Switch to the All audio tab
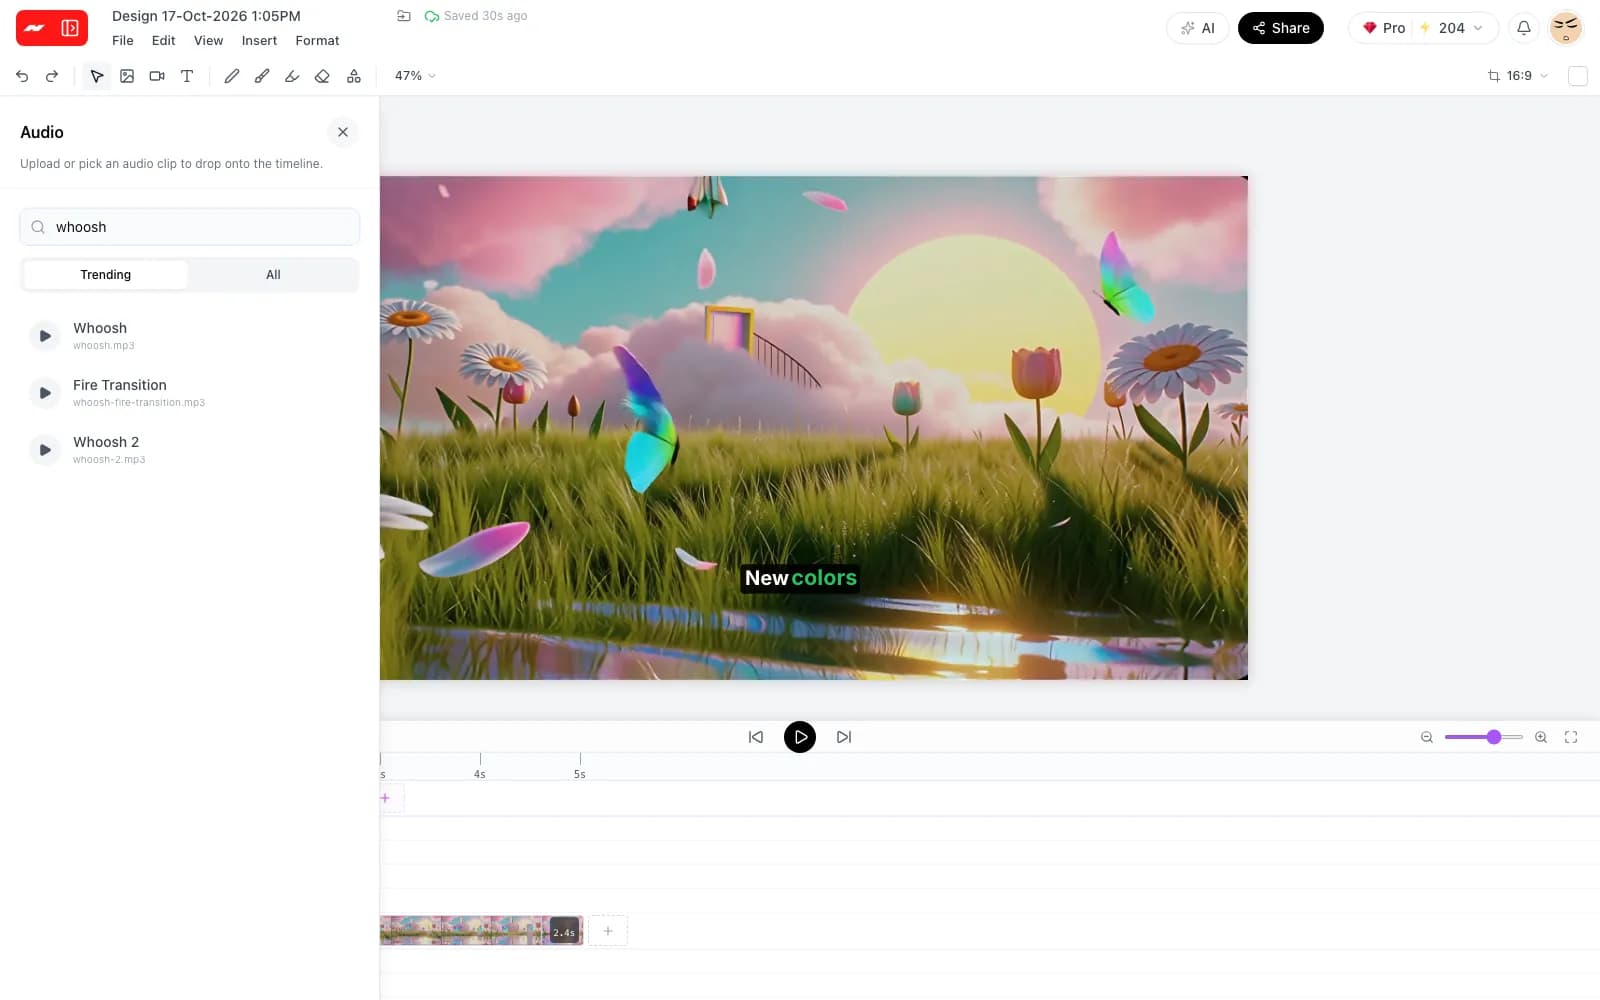The image size is (1600, 1000). [x=273, y=275]
